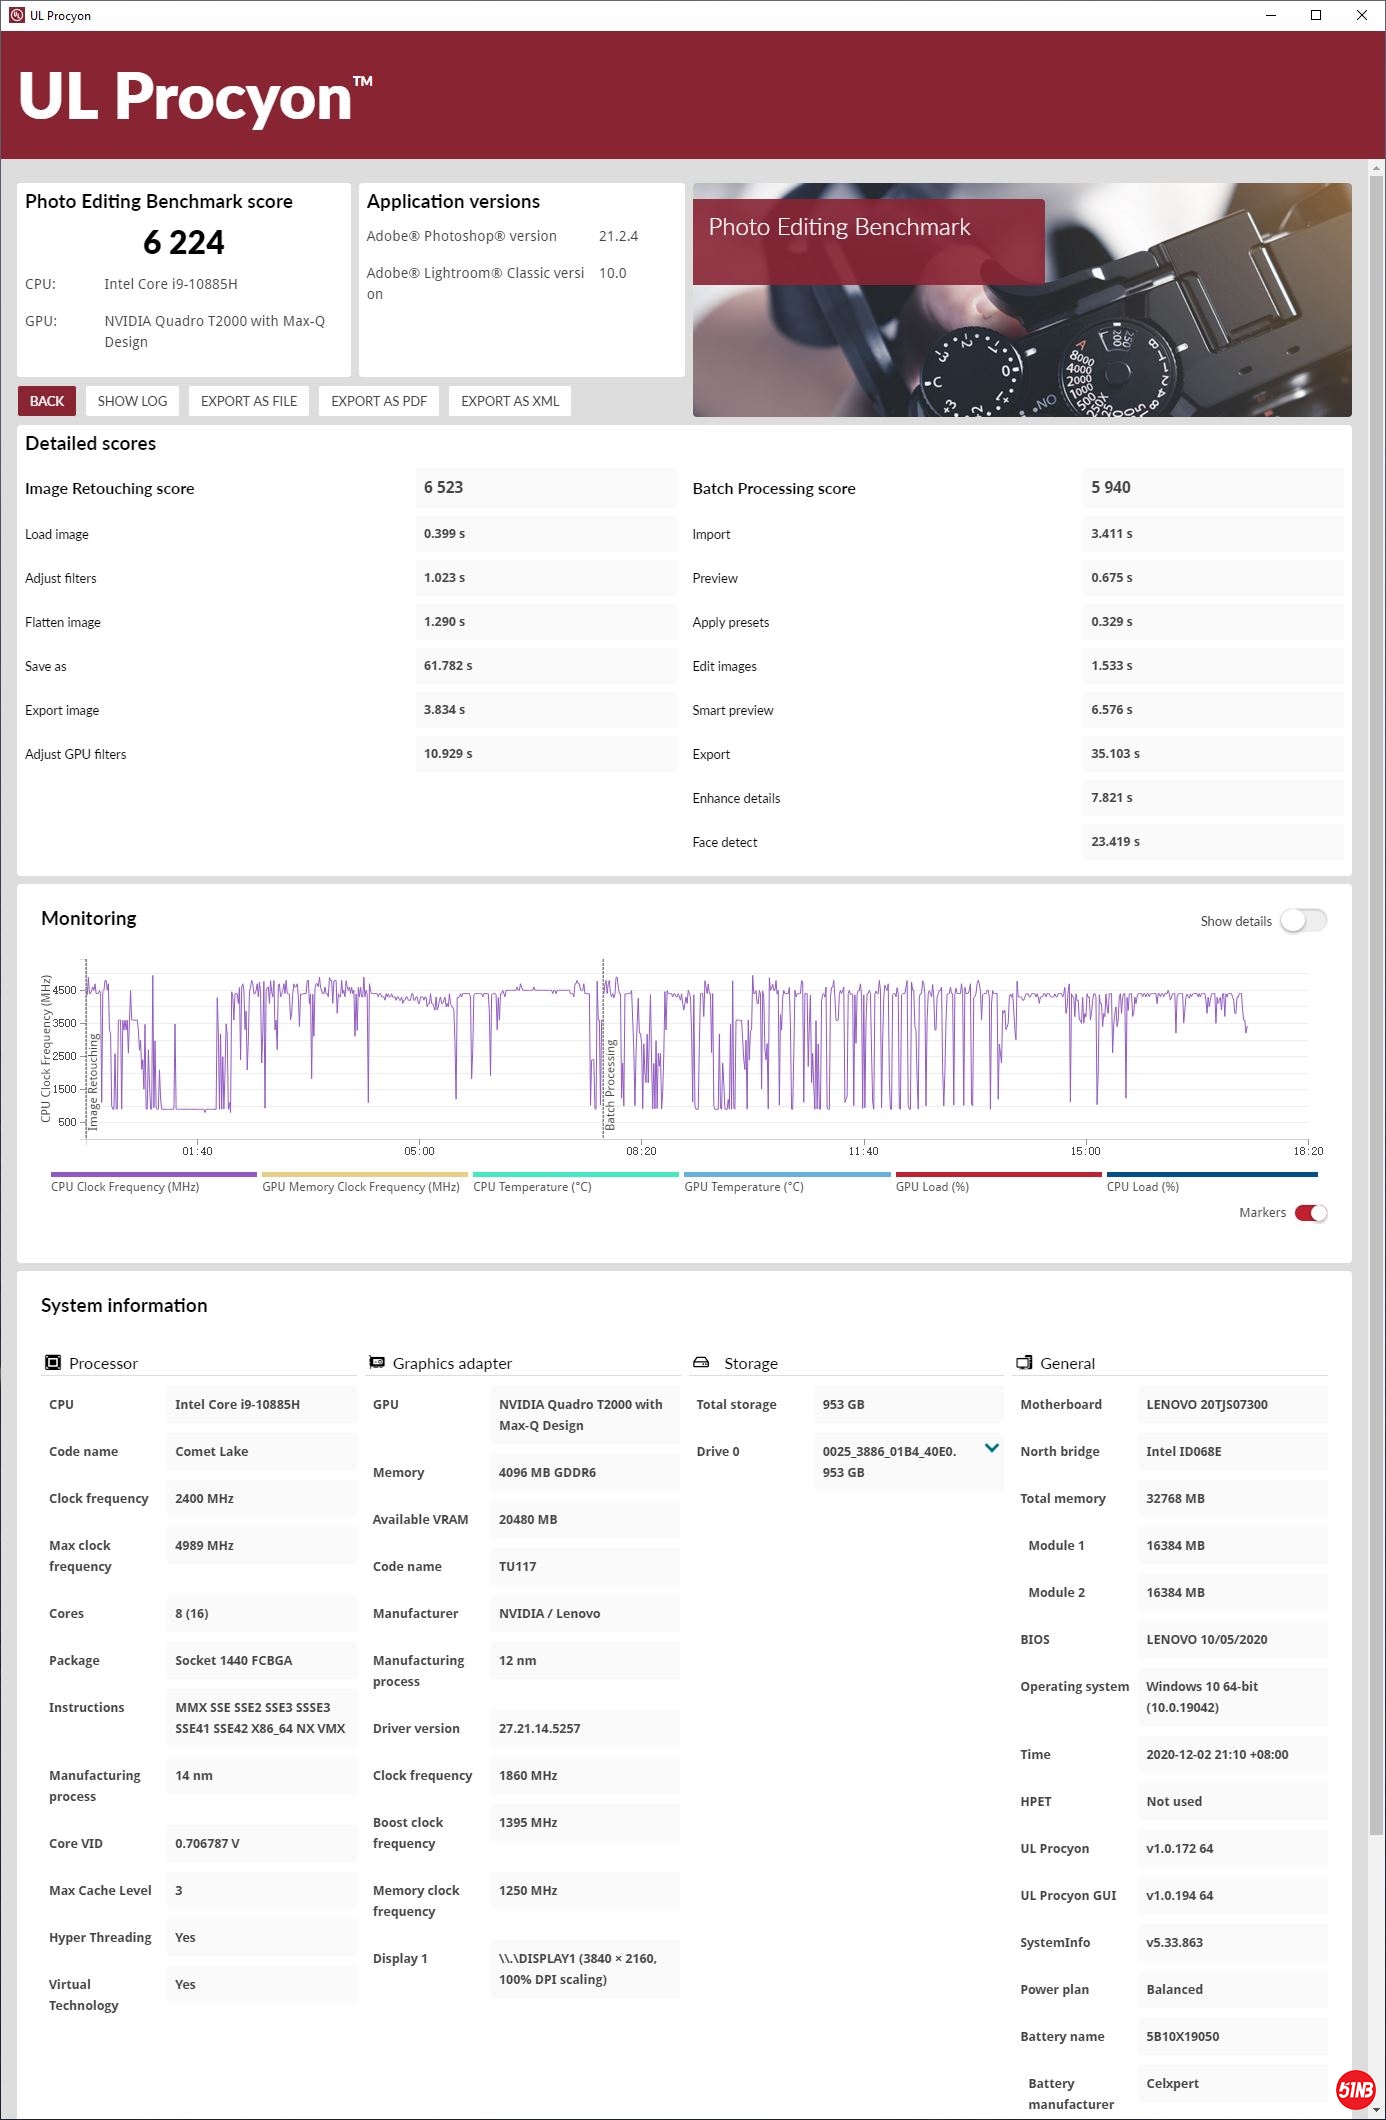Screen dimensions: 1386x2120
Task: Click EXPORT AS FILE
Action: pyautogui.click(x=249, y=401)
